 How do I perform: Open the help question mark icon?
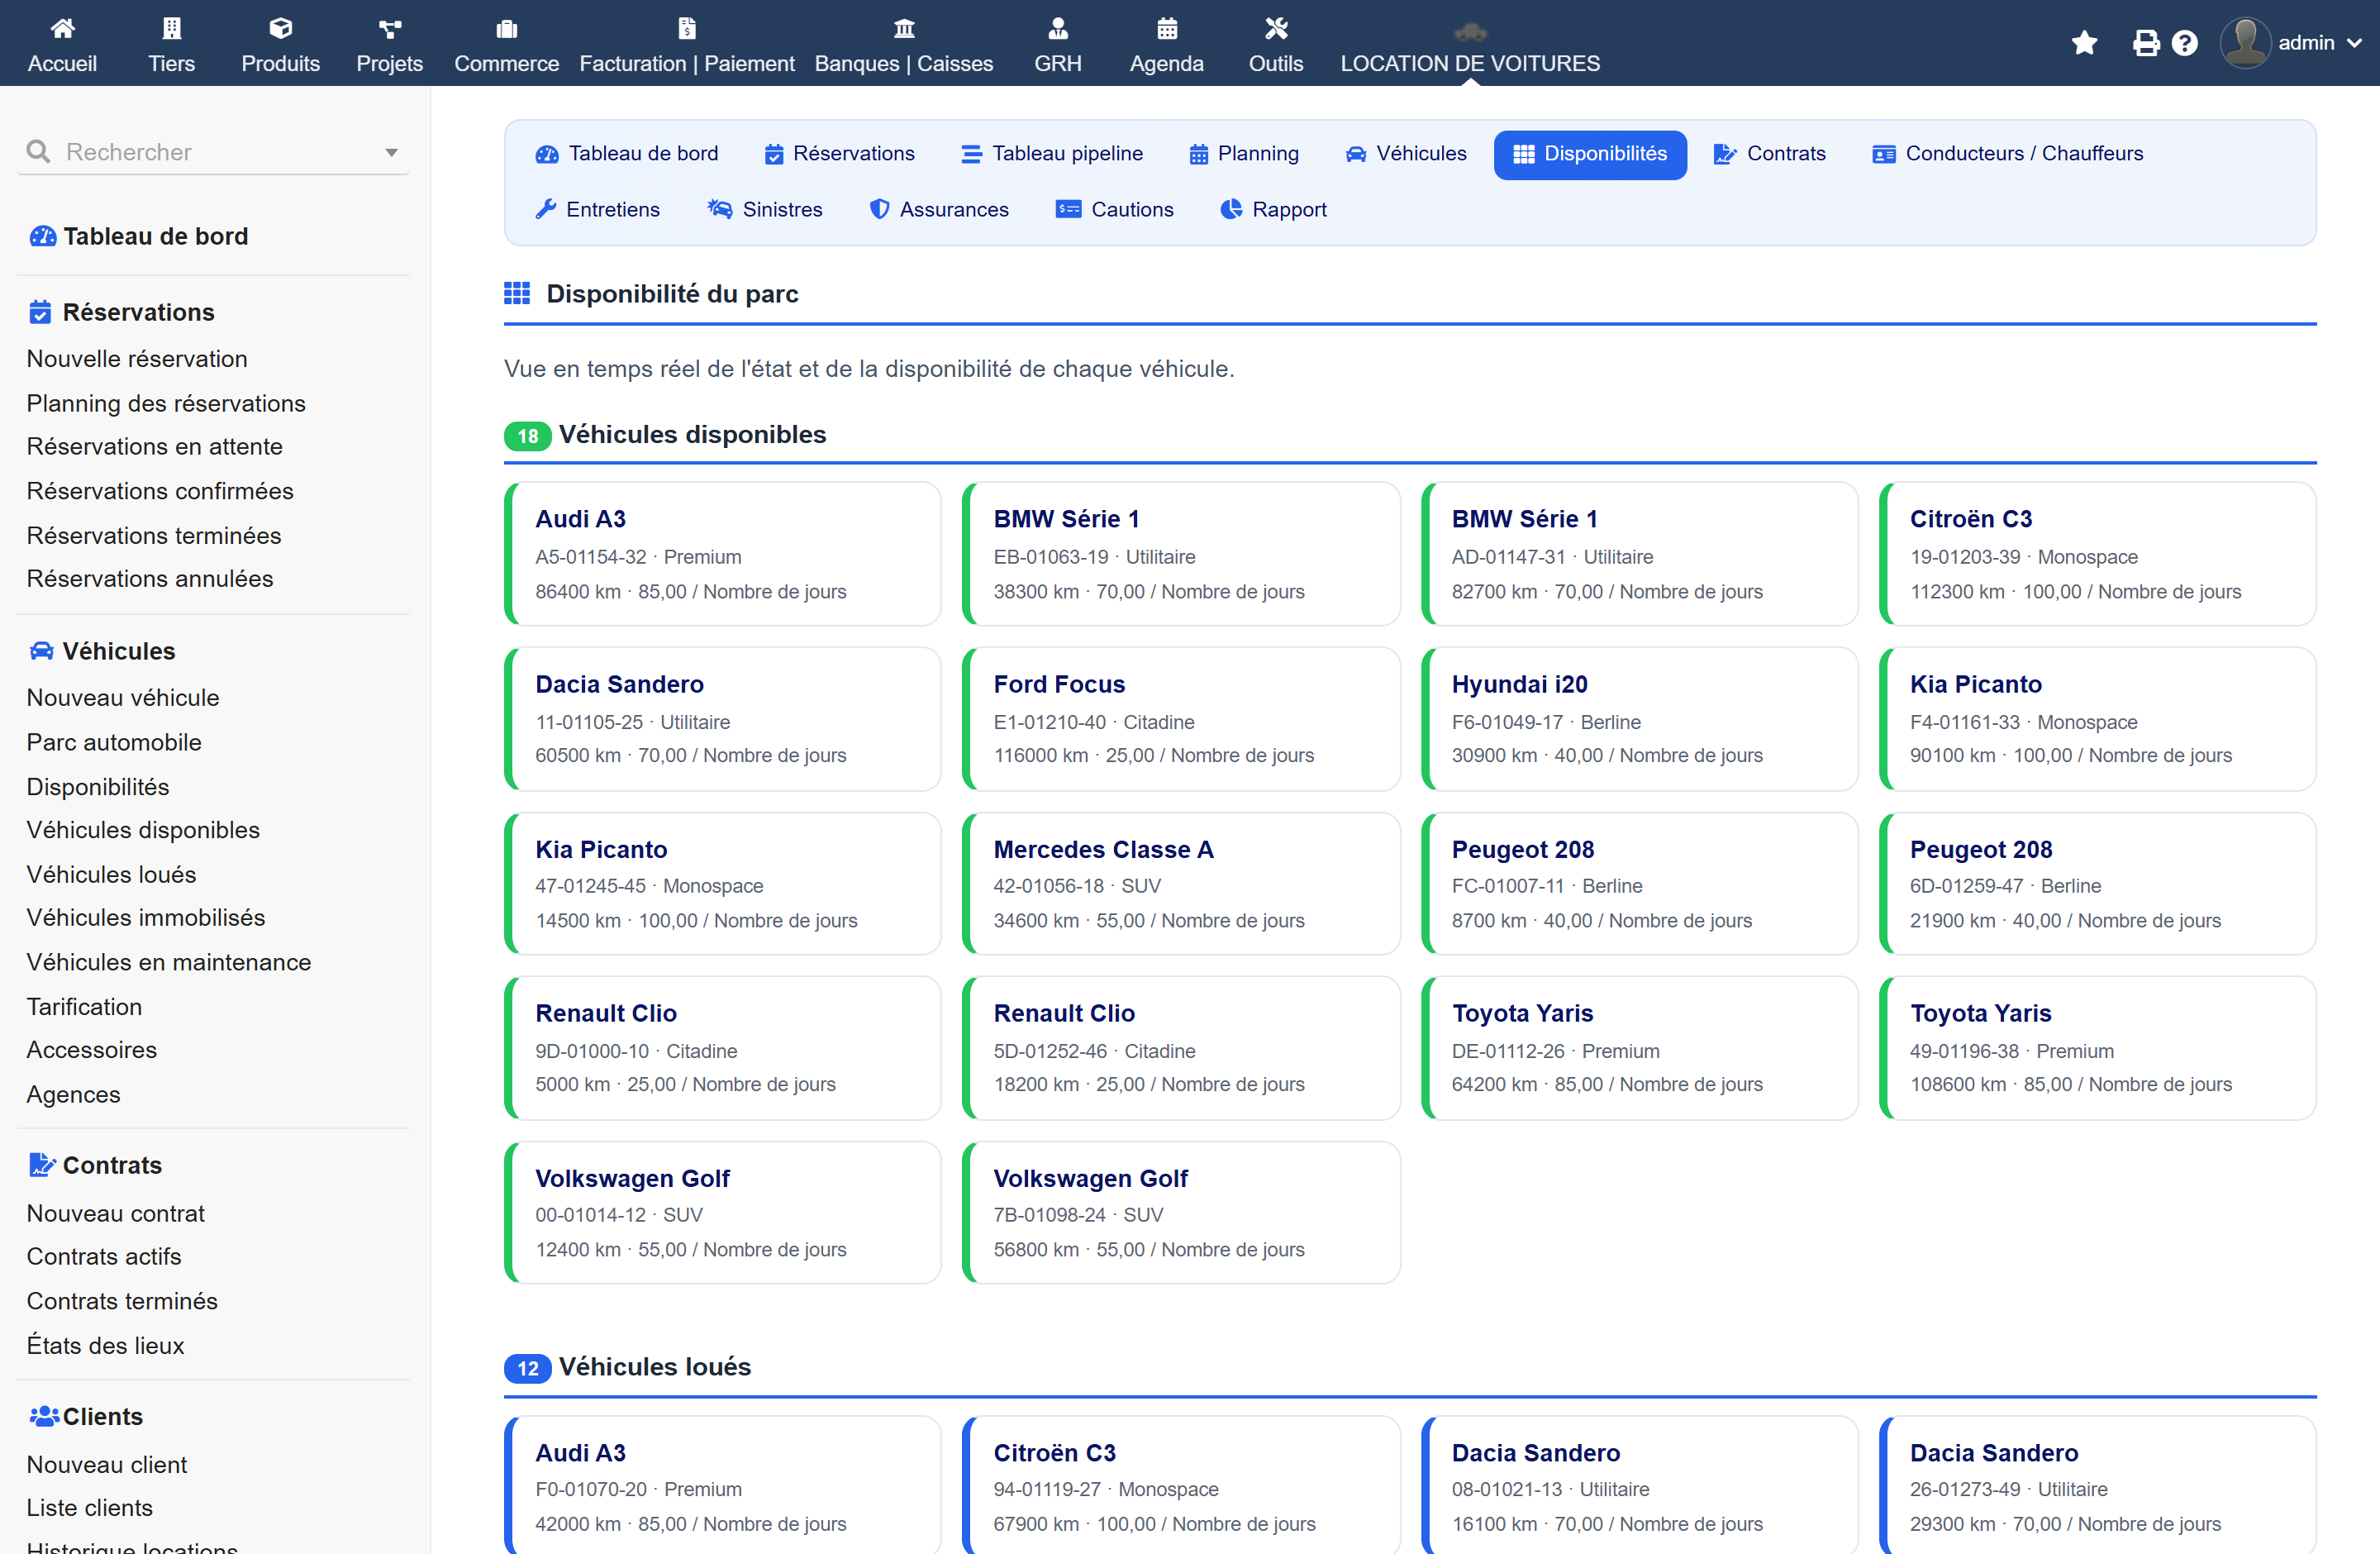coord(2185,43)
